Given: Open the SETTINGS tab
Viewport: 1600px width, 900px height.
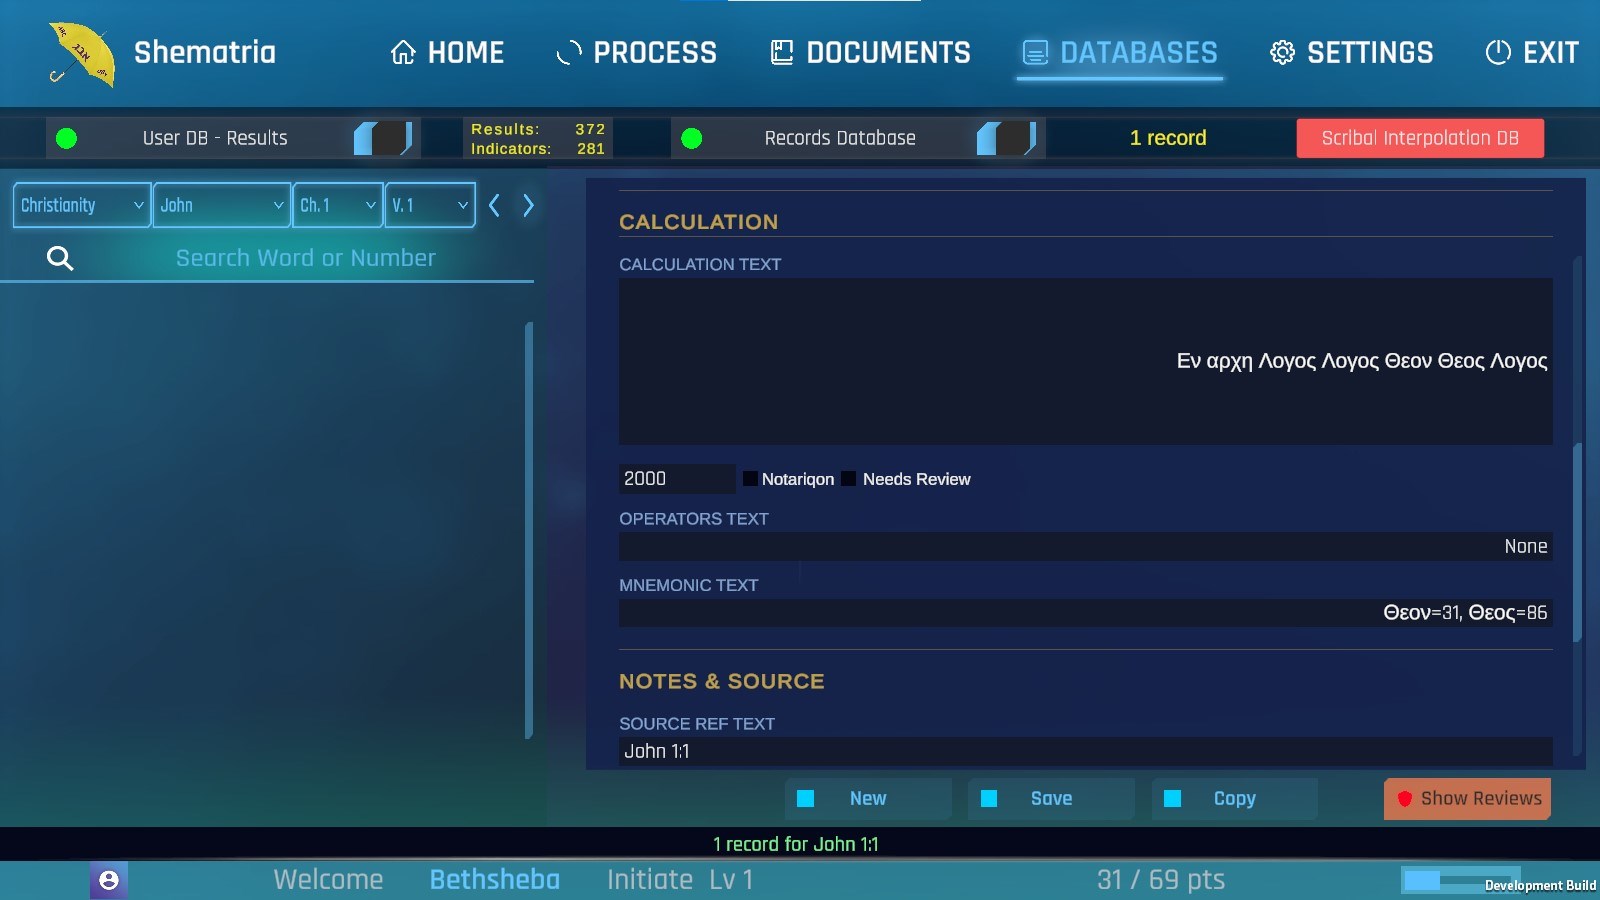Looking at the screenshot, I should click(1351, 52).
